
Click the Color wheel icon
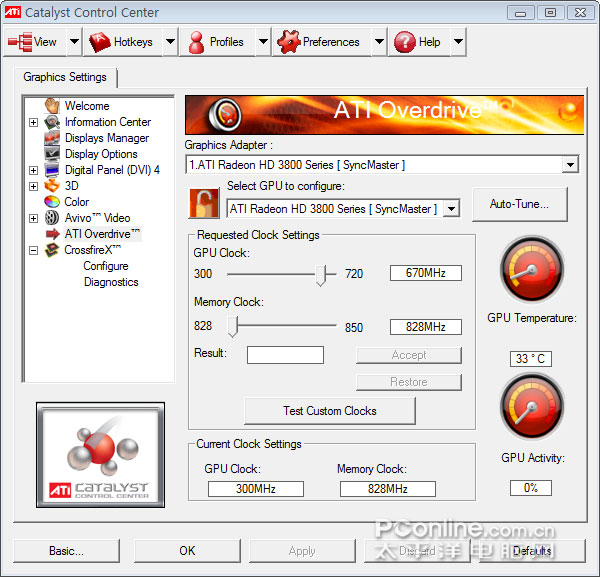pyautogui.click(x=52, y=202)
